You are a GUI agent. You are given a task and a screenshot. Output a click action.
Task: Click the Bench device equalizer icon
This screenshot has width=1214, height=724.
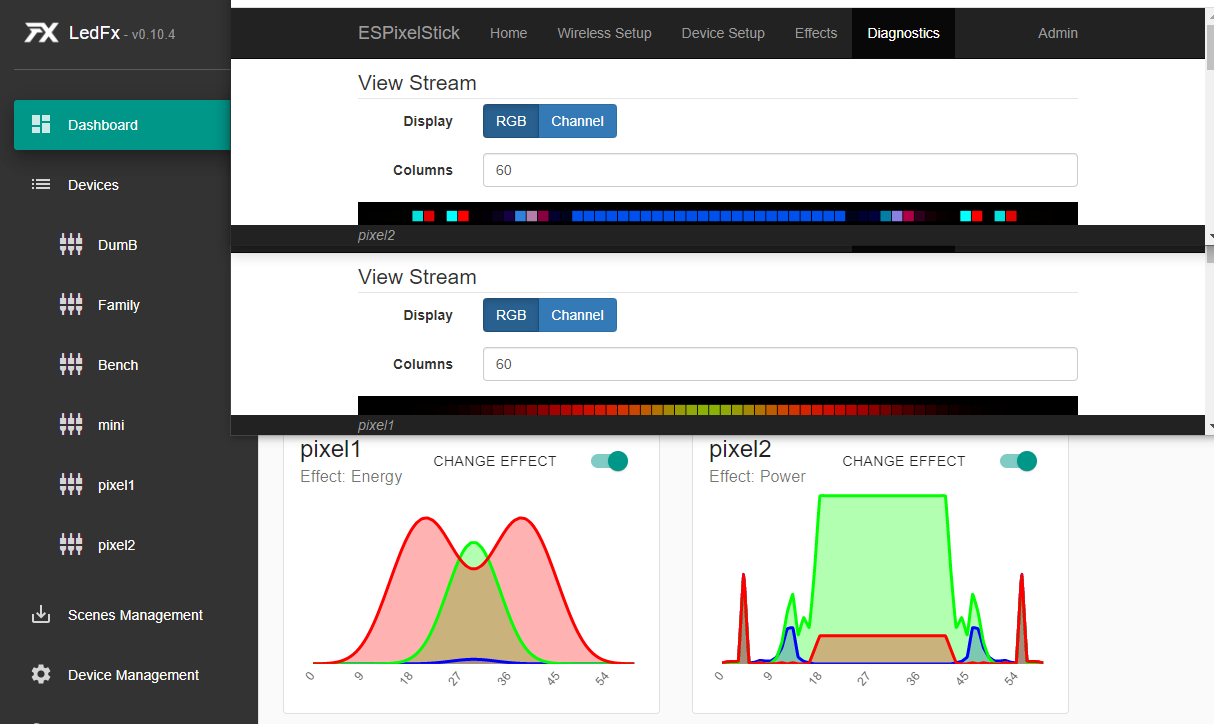click(71, 364)
